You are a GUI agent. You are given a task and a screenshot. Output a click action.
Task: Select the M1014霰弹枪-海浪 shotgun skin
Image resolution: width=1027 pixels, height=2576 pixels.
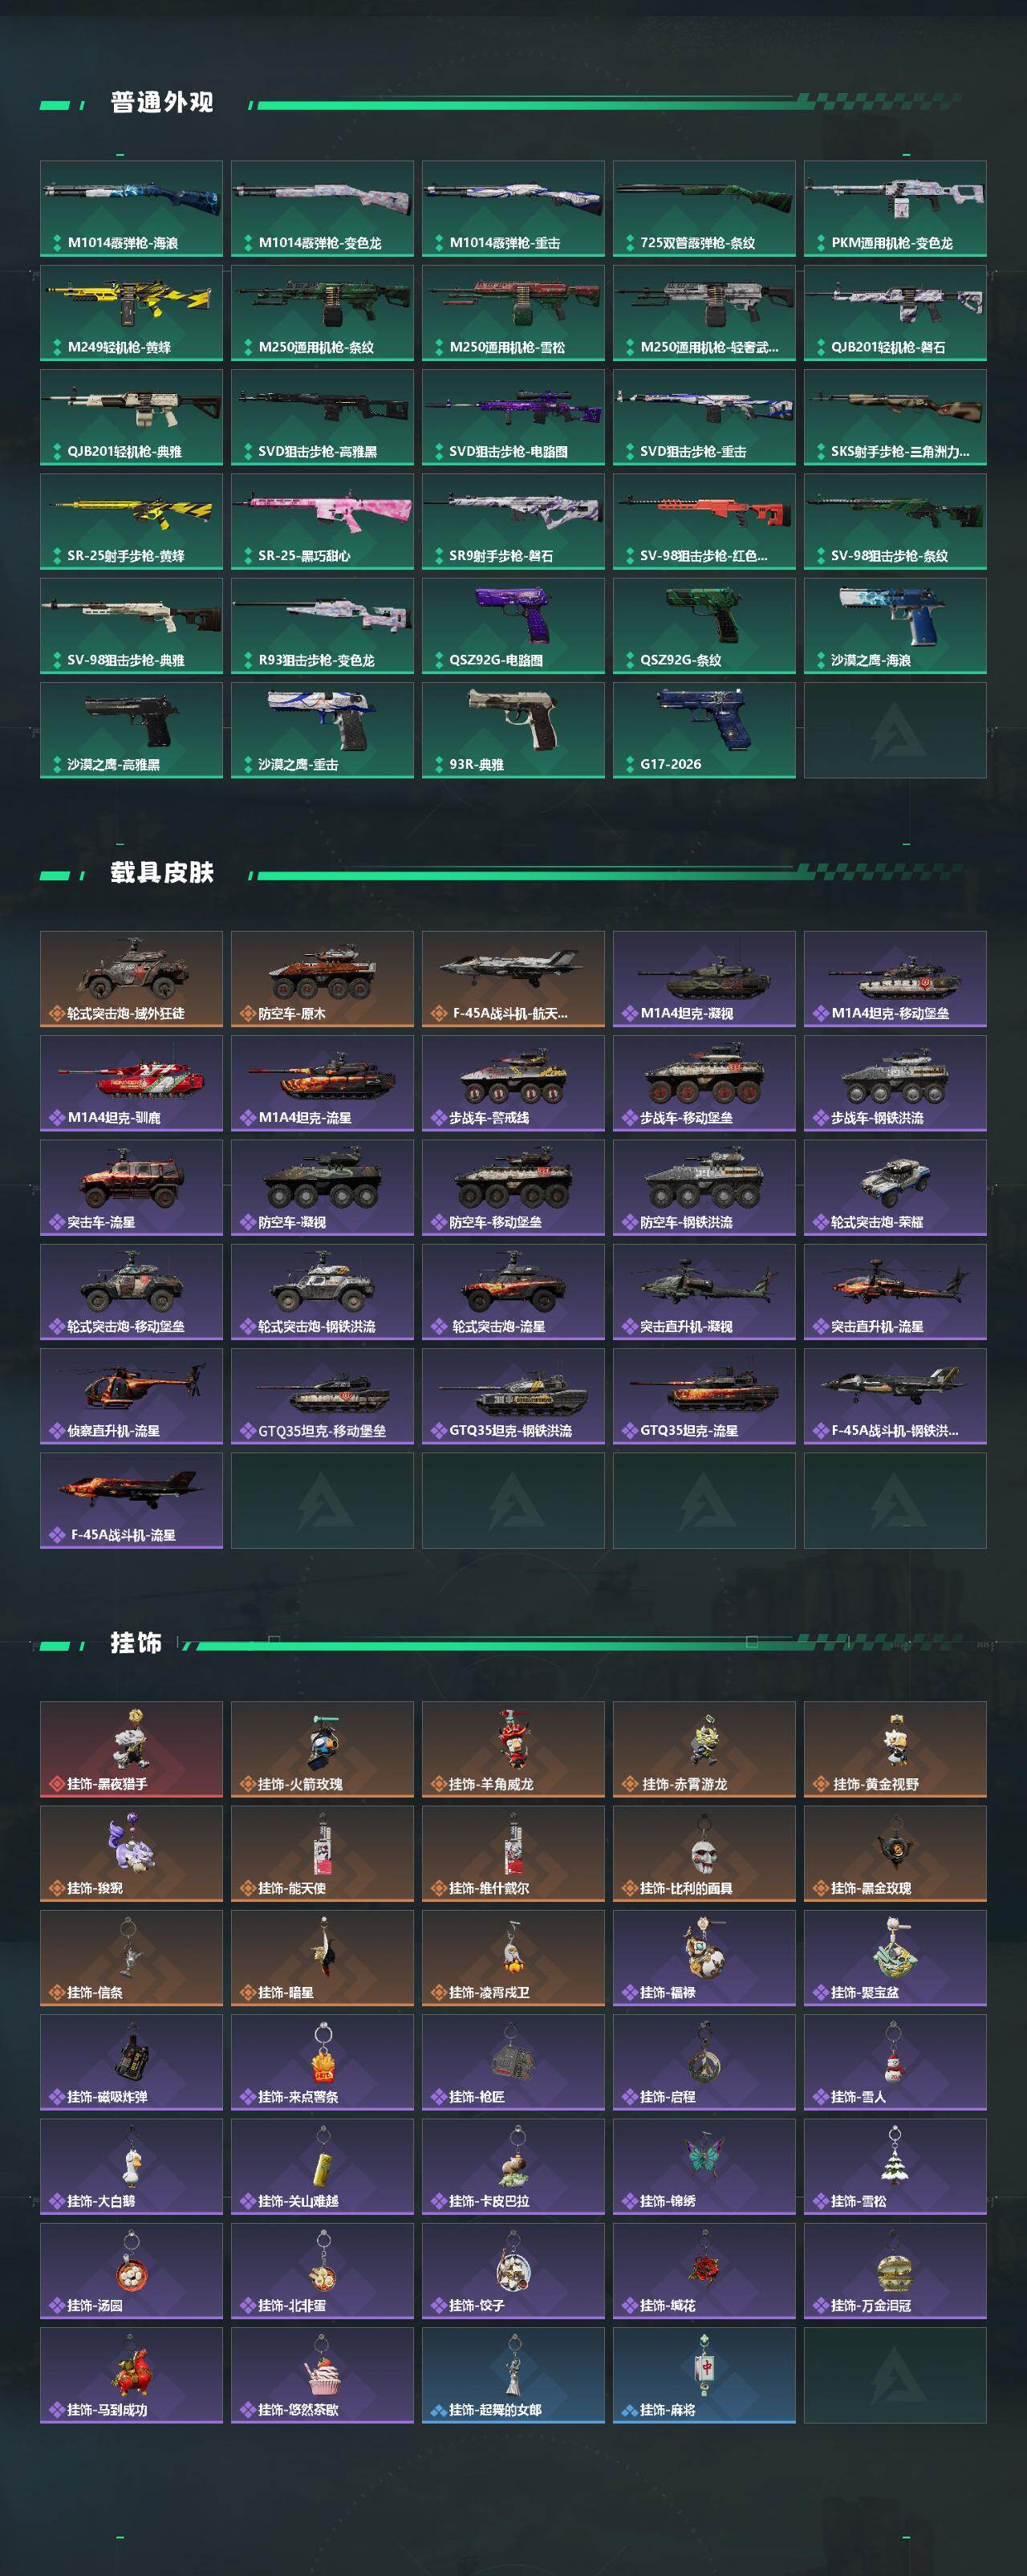pyautogui.click(x=131, y=208)
